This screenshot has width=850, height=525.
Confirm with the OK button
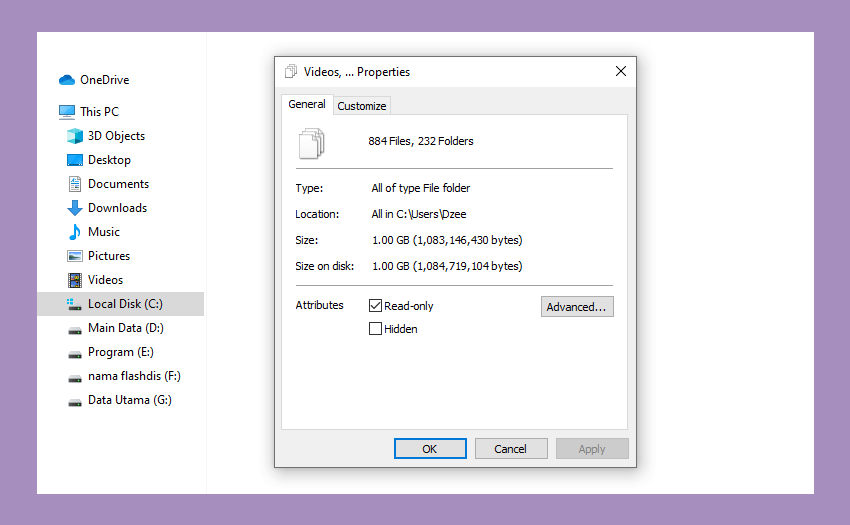[x=430, y=449]
